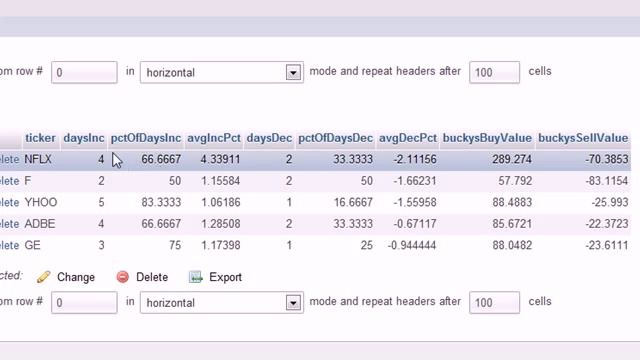This screenshot has height=360, width=640.
Task: Click the -0.67117 avgDecPct cell
Action: pos(415,224)
